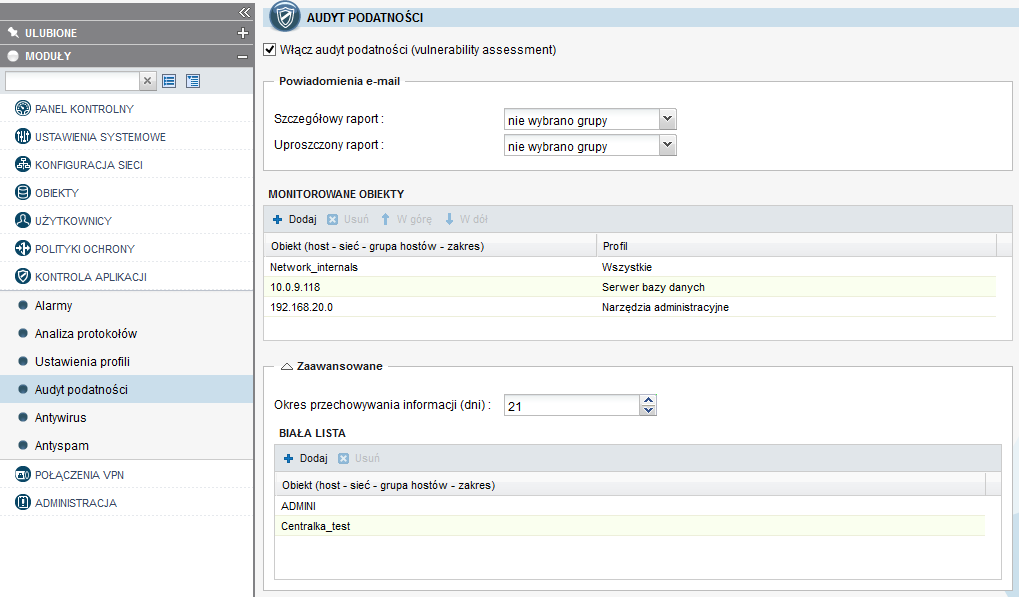1019x597 pixels.
Task: Collapse the sidebar with double chevron icon
Action: coord(244,12)
